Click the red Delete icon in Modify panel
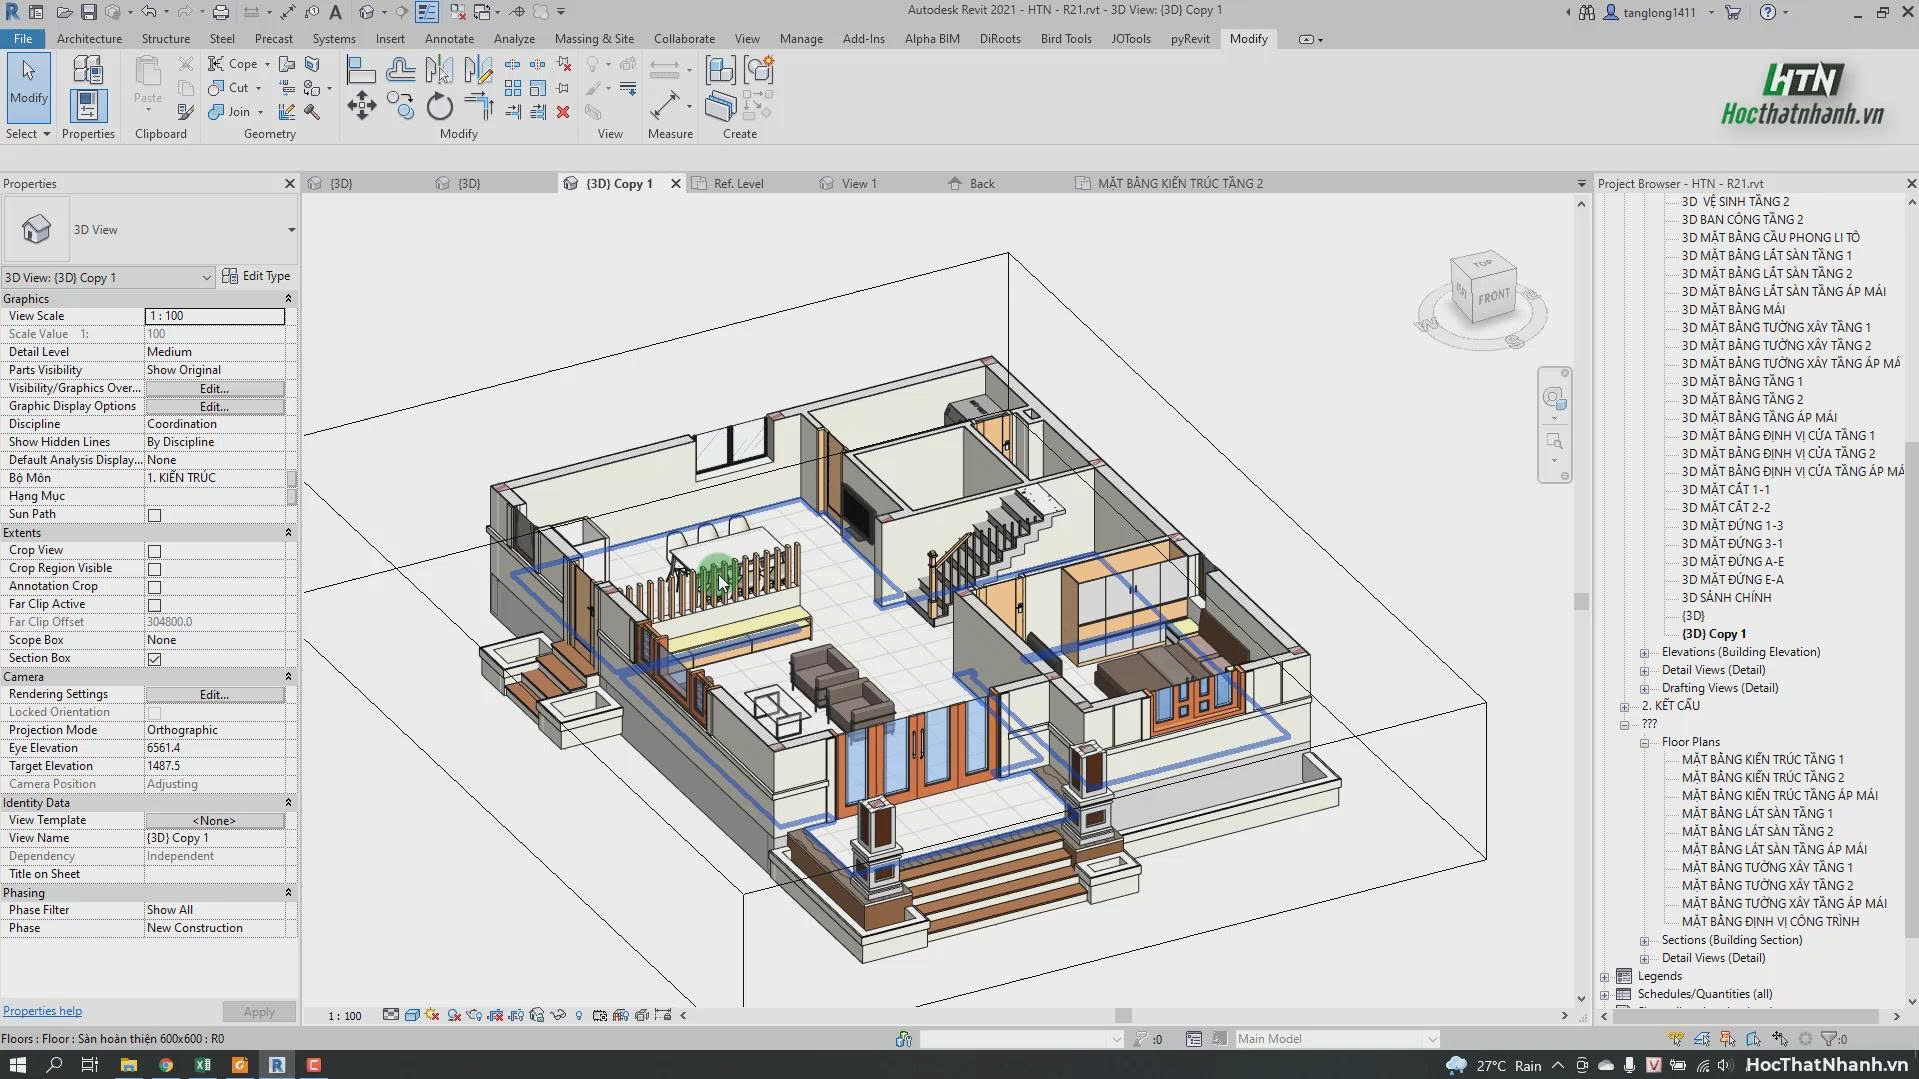 tap(563, 112)
